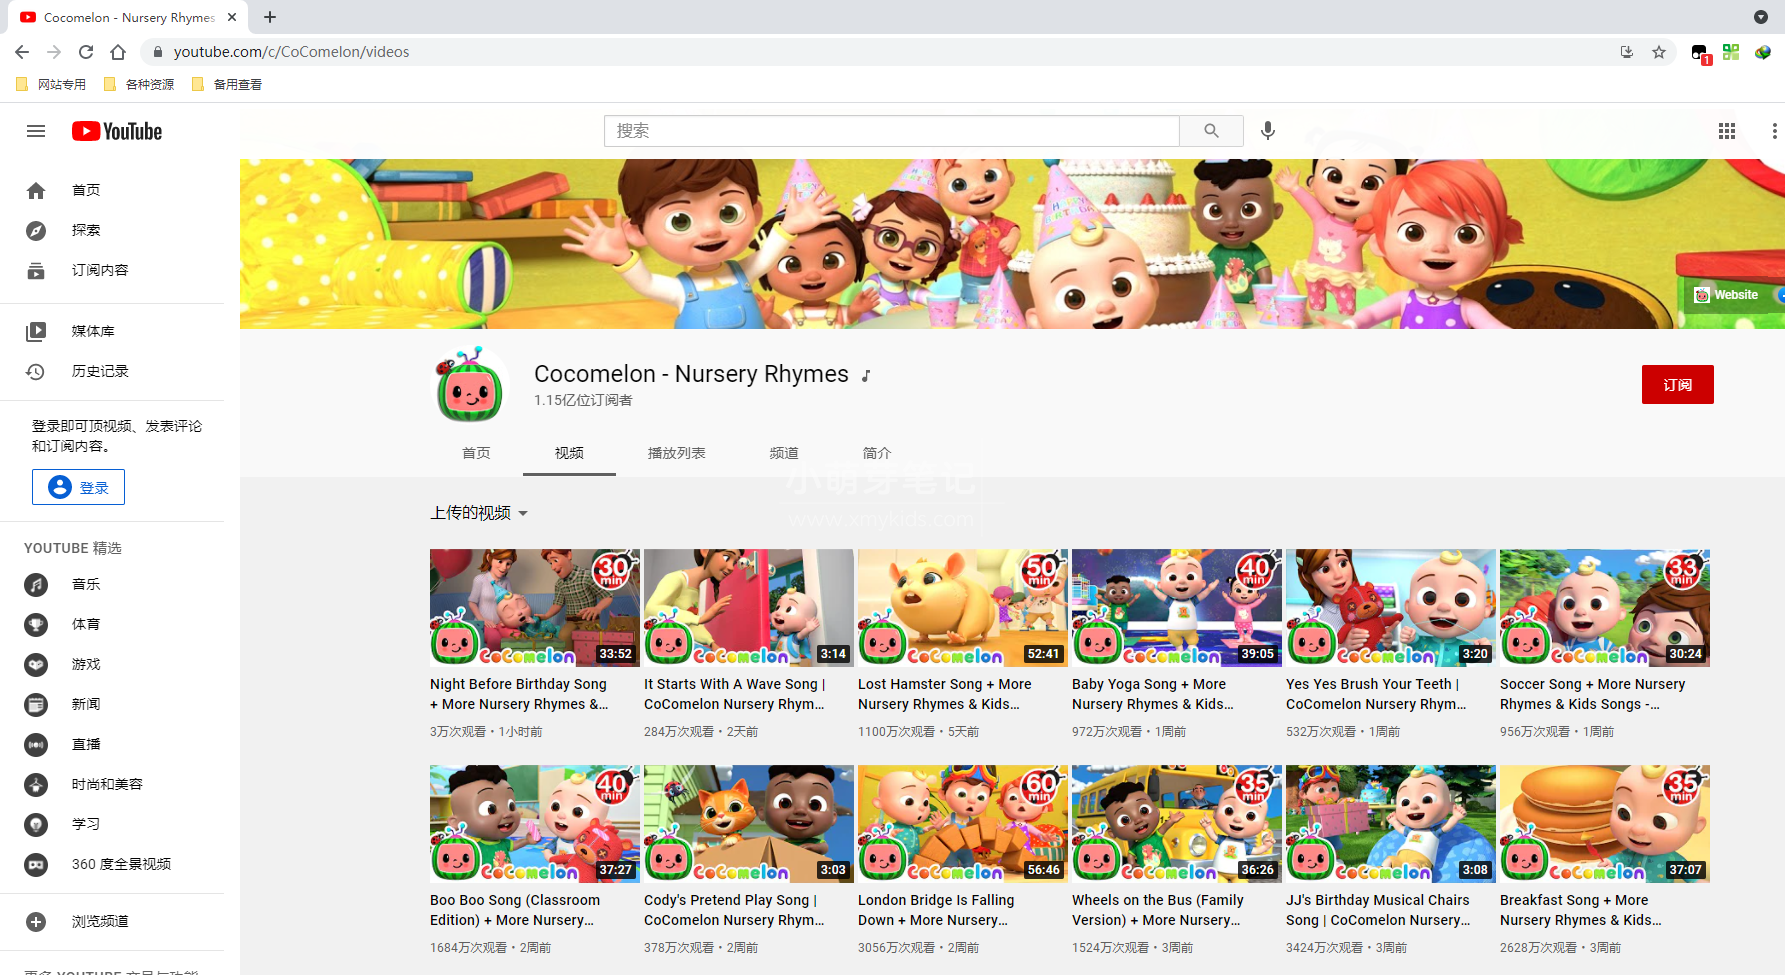Viewport: 1785px width, 975px height.
Task: Open Night Before Birthday Song thumbnail
Action: pos(535,608)
